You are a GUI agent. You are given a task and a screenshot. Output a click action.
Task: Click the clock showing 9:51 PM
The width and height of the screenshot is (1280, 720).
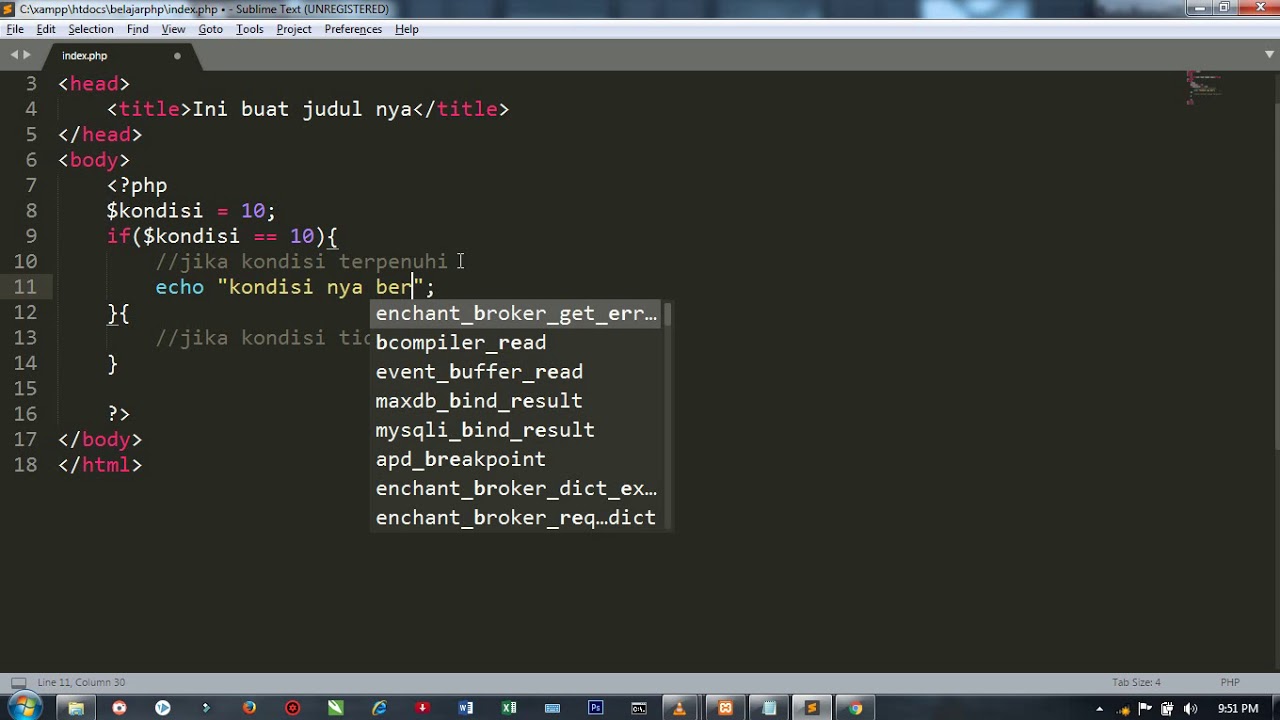point(1238,709)
